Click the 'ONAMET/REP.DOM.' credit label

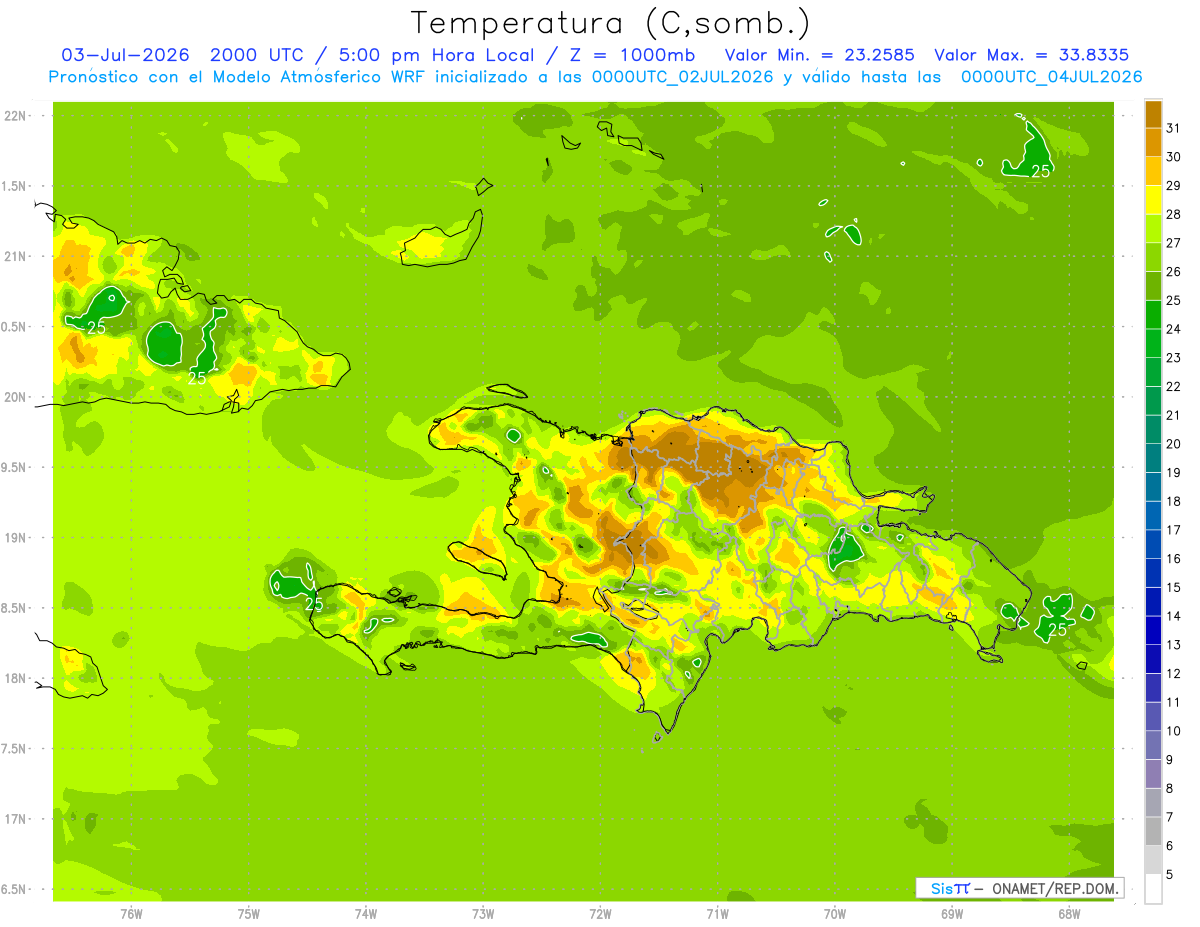1054,888
